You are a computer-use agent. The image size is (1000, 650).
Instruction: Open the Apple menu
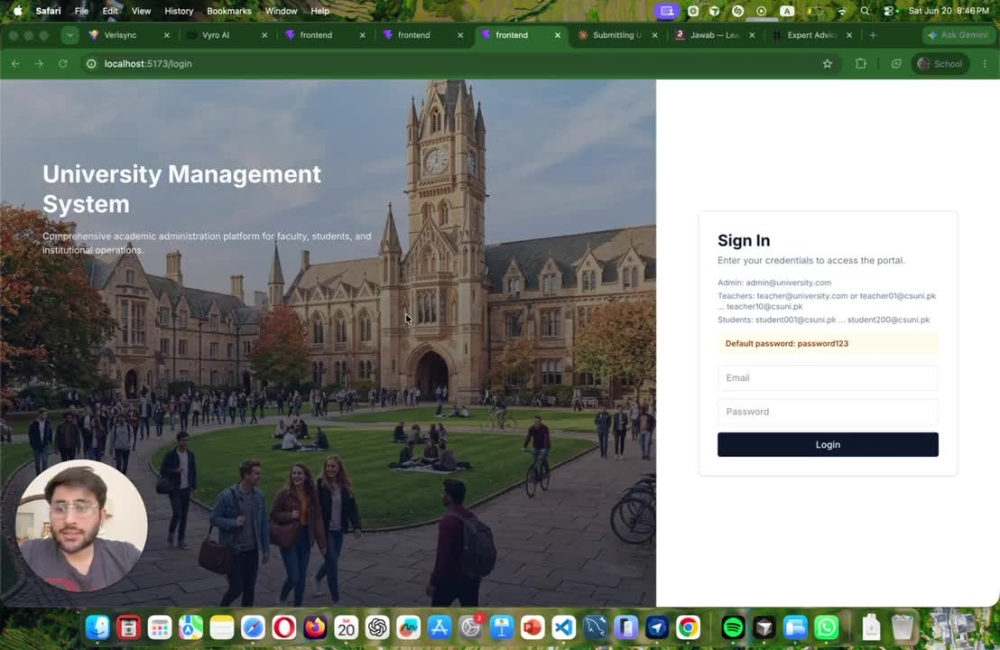coord(18,11)
